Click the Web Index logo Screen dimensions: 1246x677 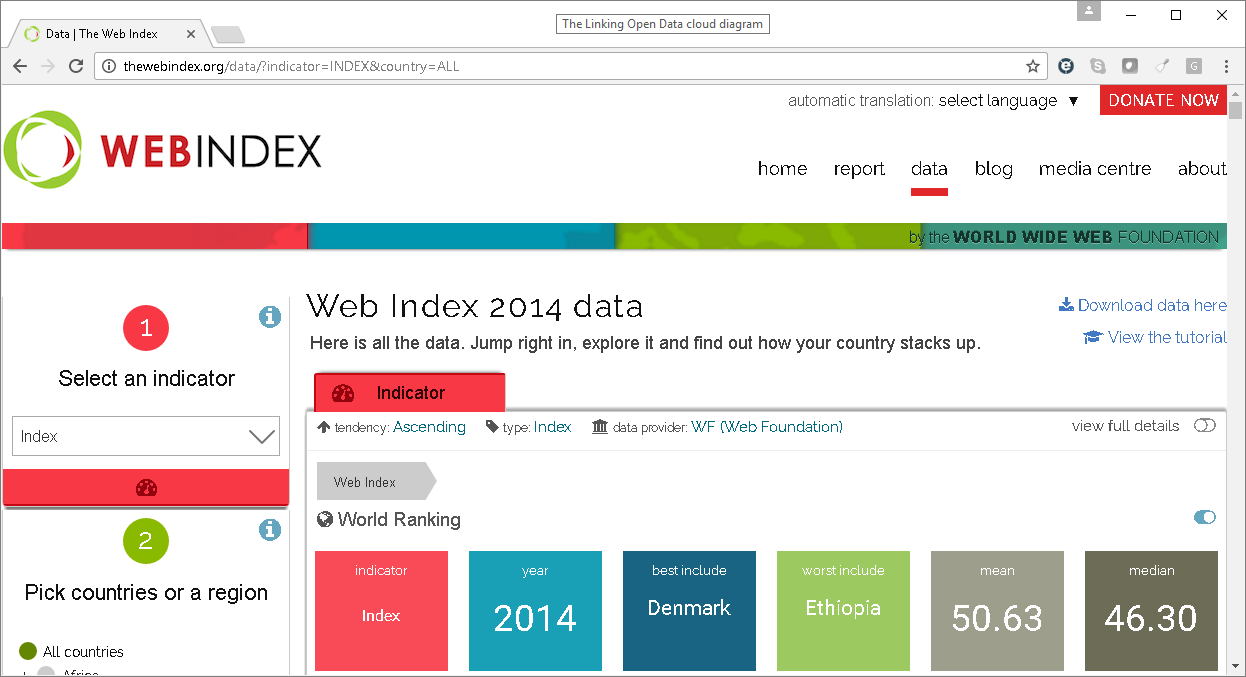pyautogui.click(x=163, y=150)
